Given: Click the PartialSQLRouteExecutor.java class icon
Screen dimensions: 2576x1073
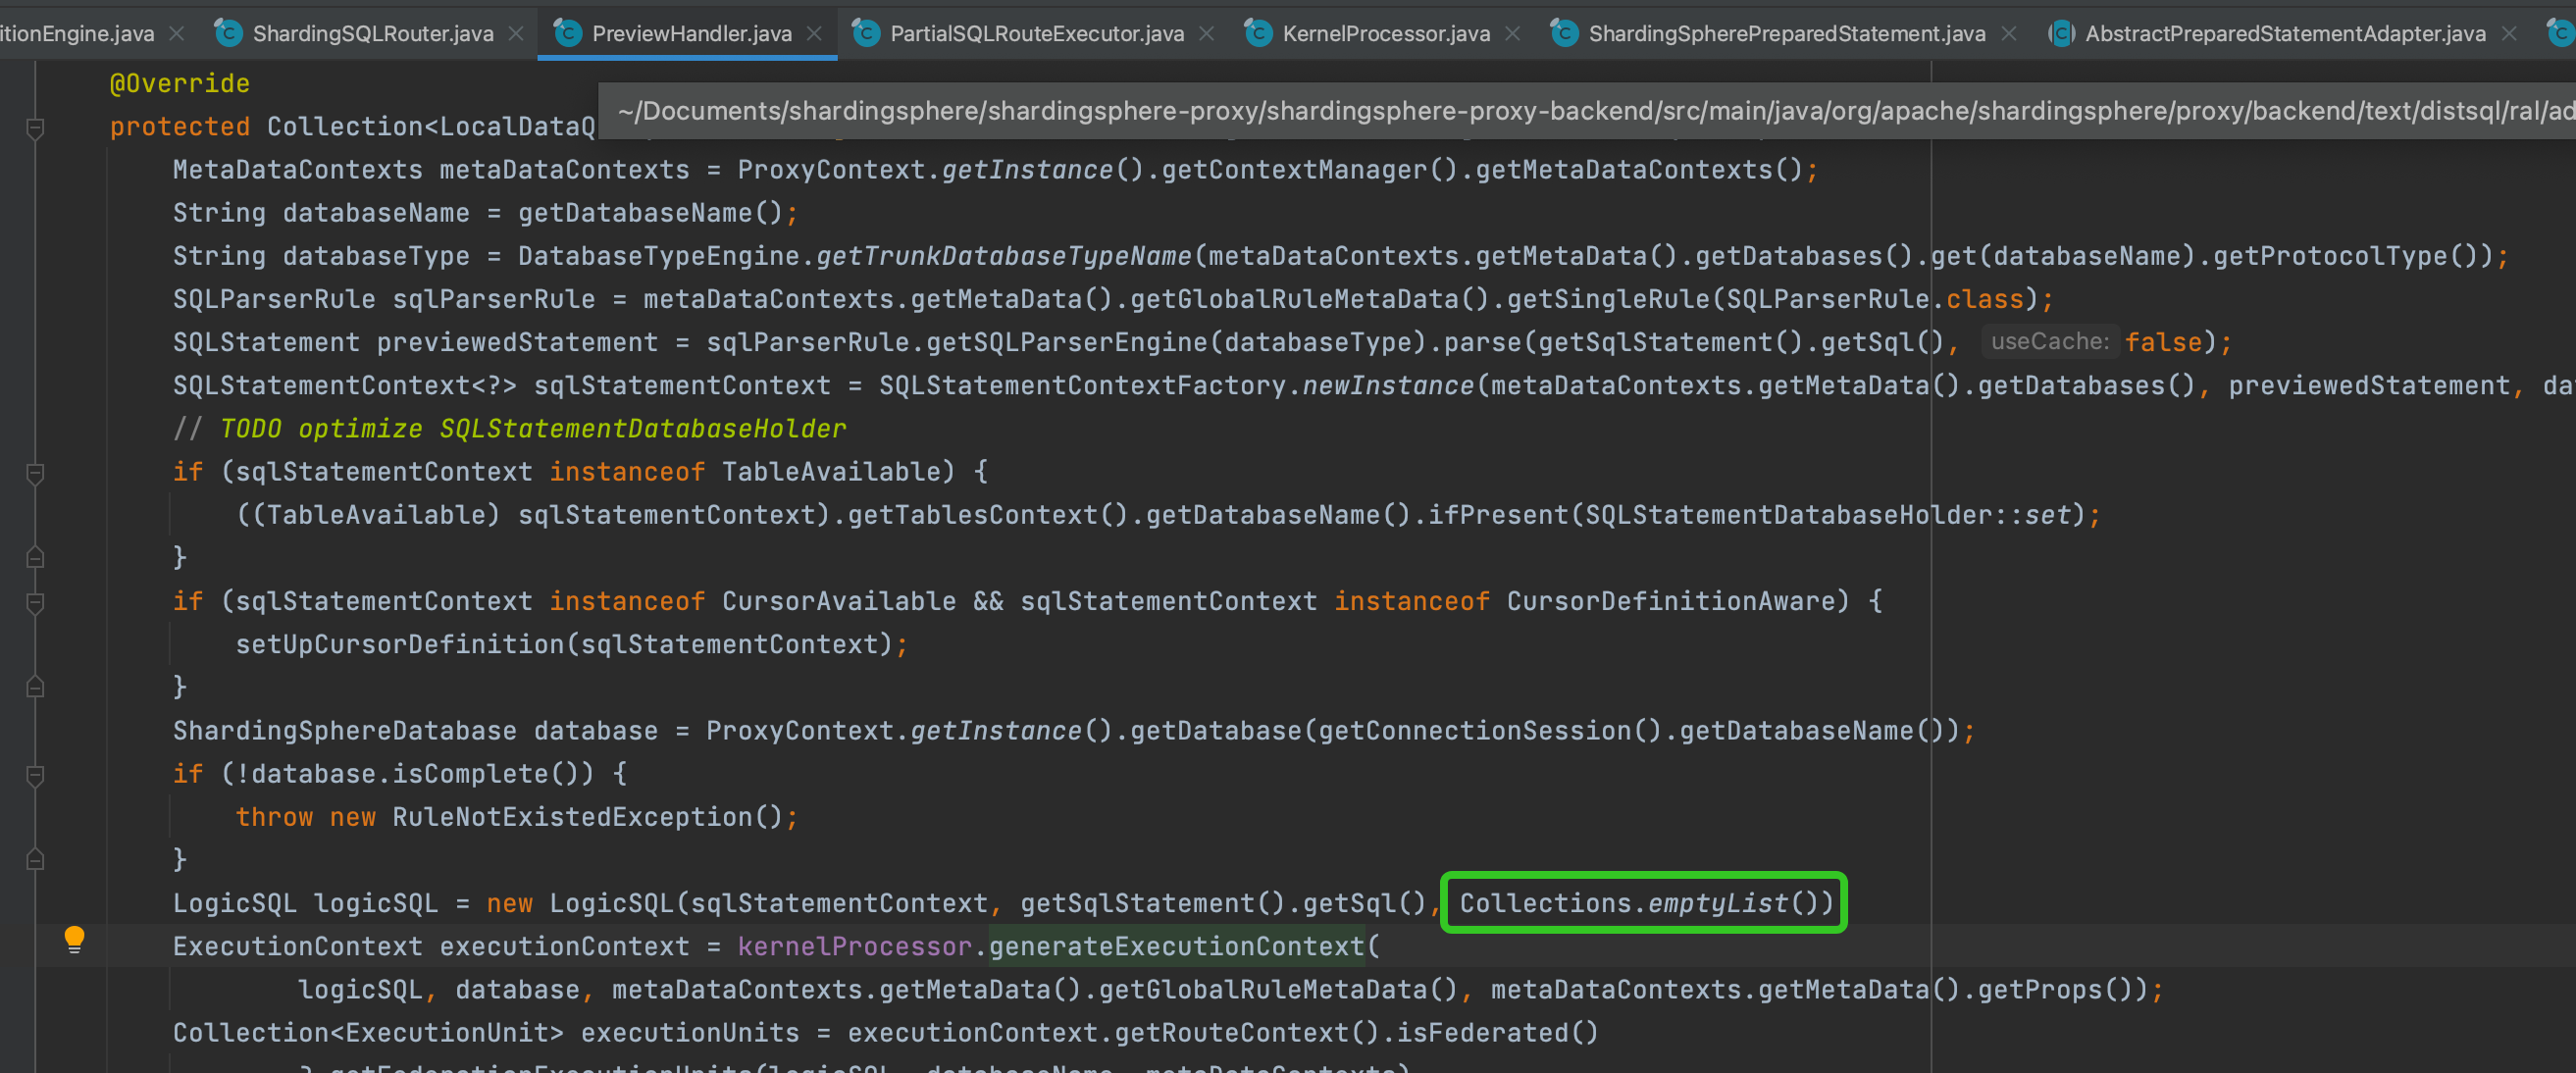Looking at the screenshot, I should 866,33.
